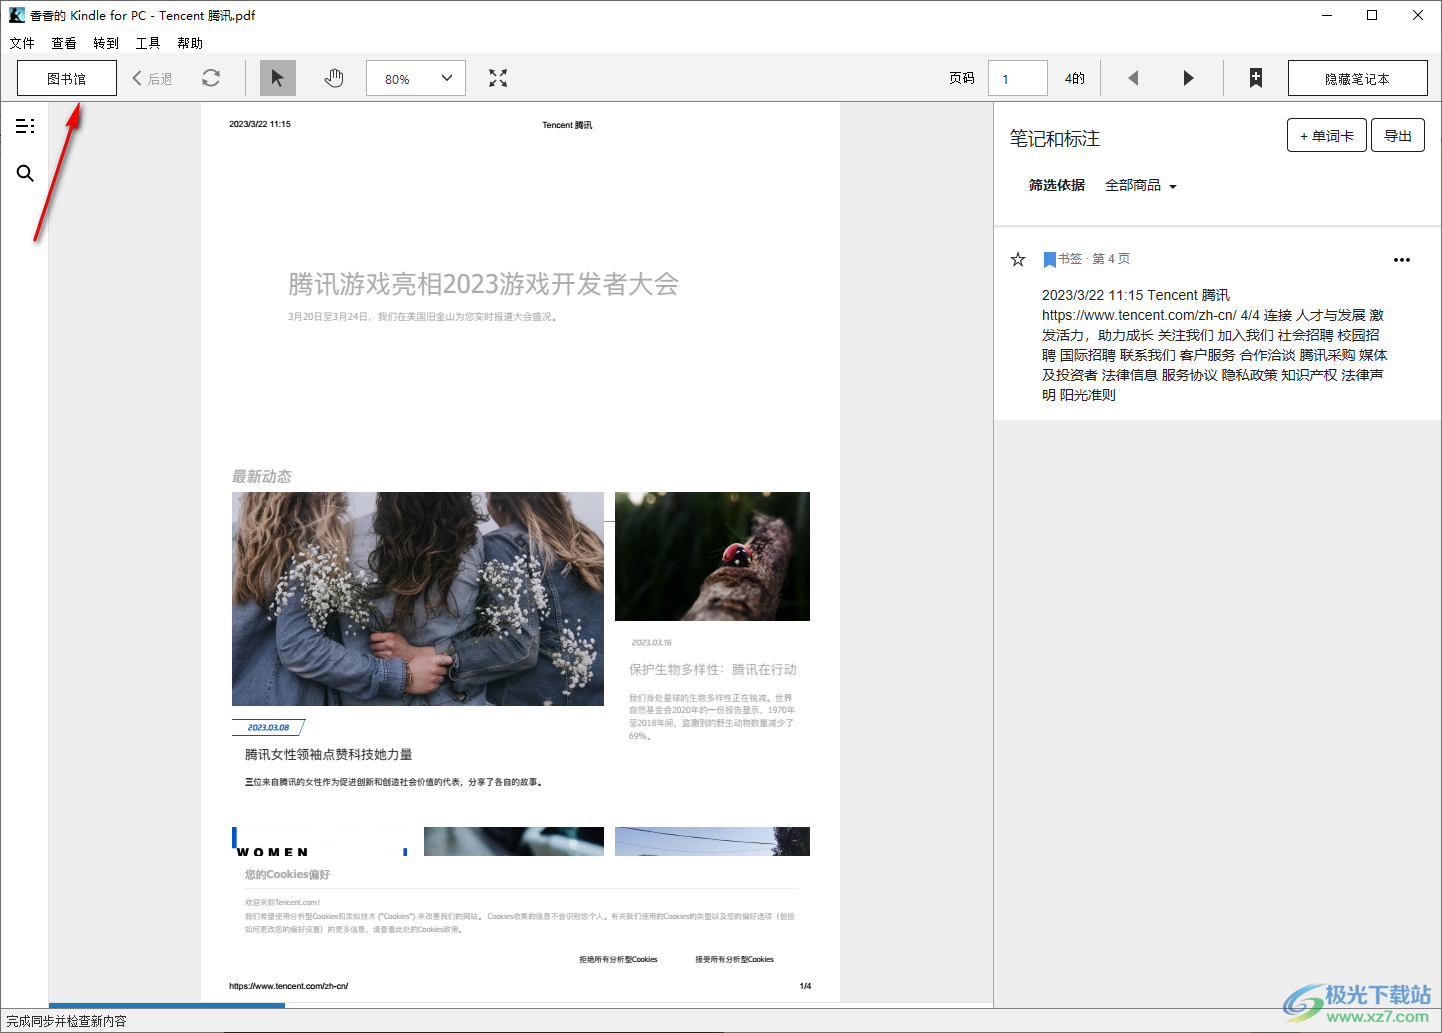Click the 书签 · 第 4 页 label
The height and width of the screenshot is (1033, 1442).
(x=1094, y=259)
